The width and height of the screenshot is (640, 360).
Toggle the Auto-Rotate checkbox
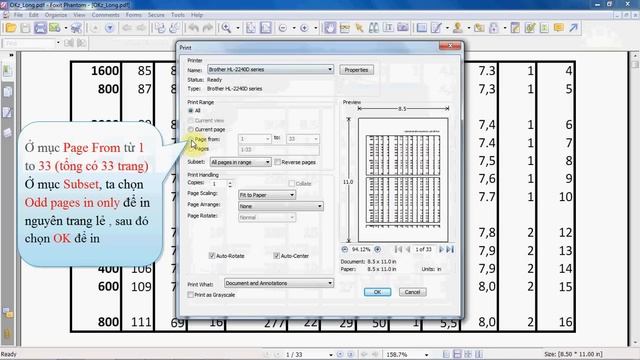coord(211,256)
